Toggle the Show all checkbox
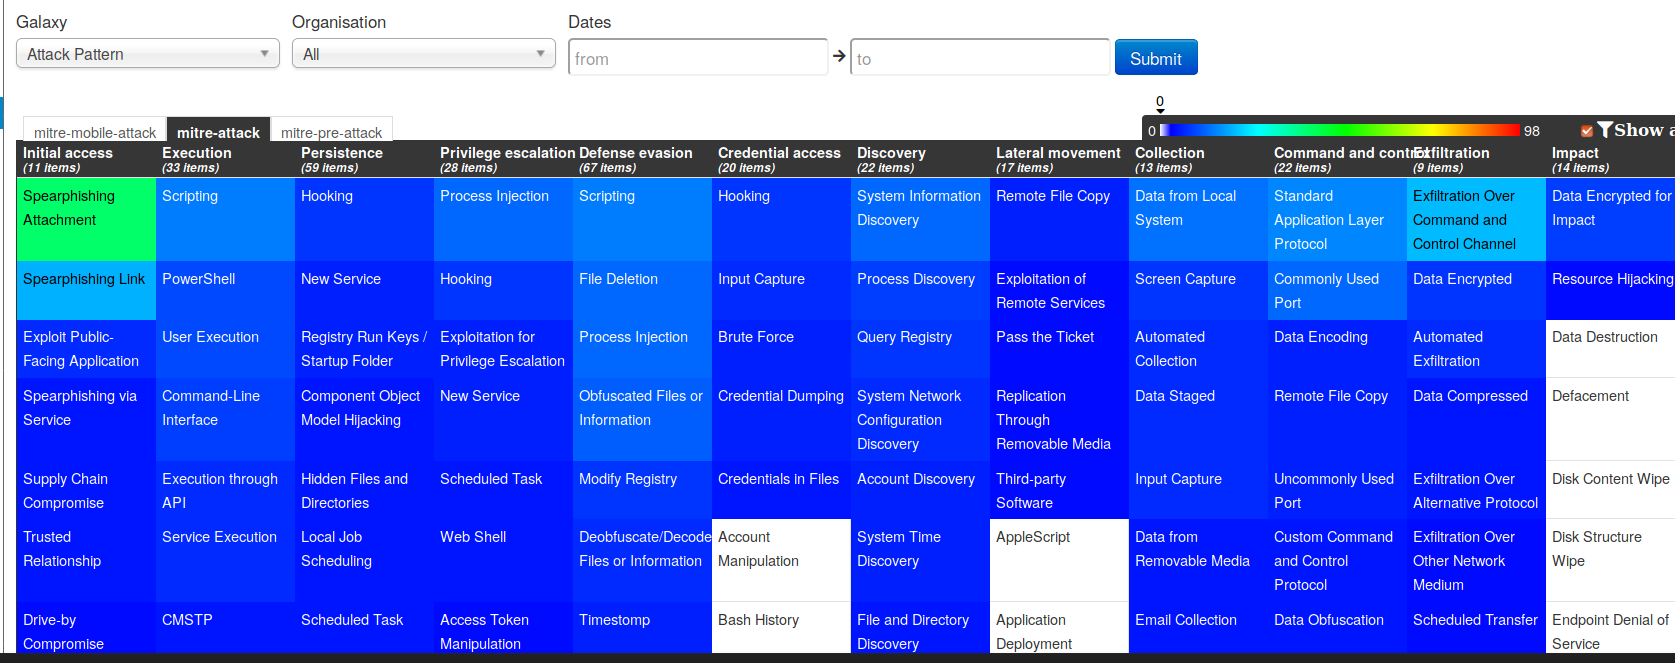This screenshot has width=1675, height=663. (x=1587, y=131)
